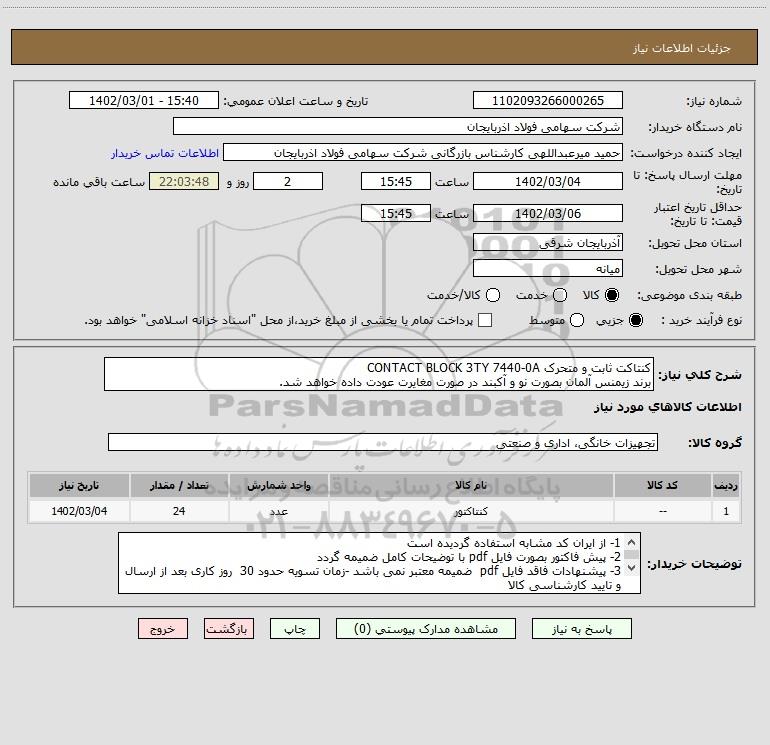
Task: Click the unit cell عدد
Action: 278,511
